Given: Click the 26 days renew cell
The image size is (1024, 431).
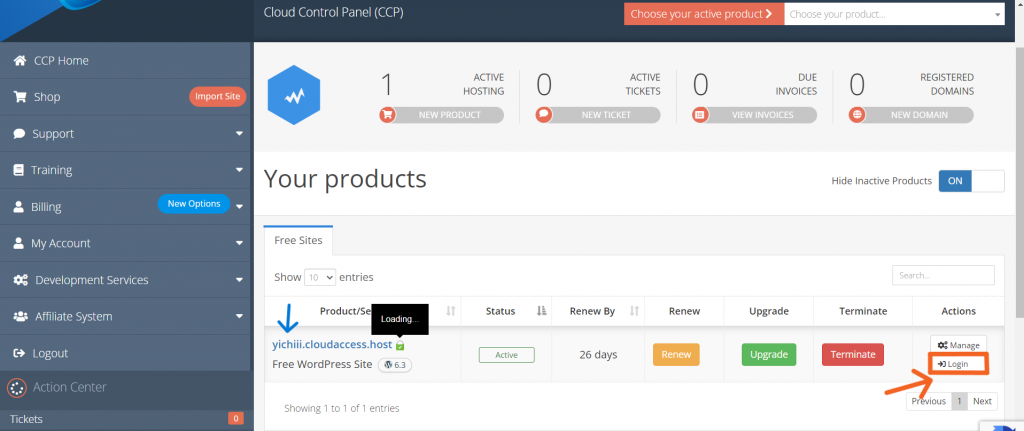Looking at the screenshot, I should pyautogui.click(x=598, y=355).
